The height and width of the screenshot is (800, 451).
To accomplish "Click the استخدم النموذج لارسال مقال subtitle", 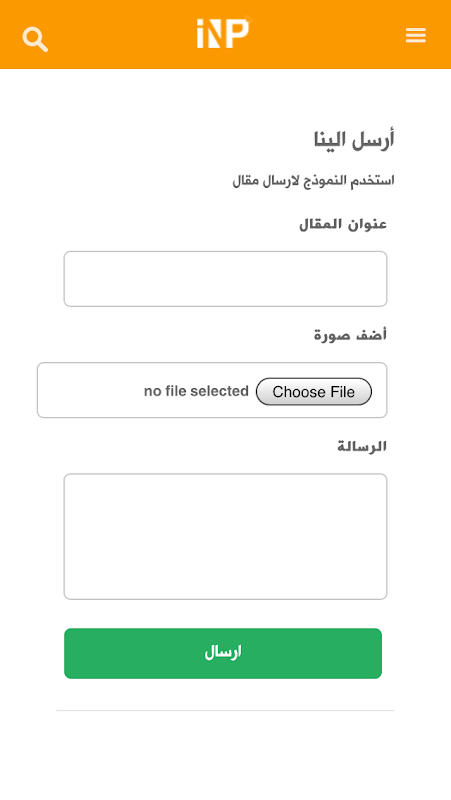I will [x=313, y=181].
